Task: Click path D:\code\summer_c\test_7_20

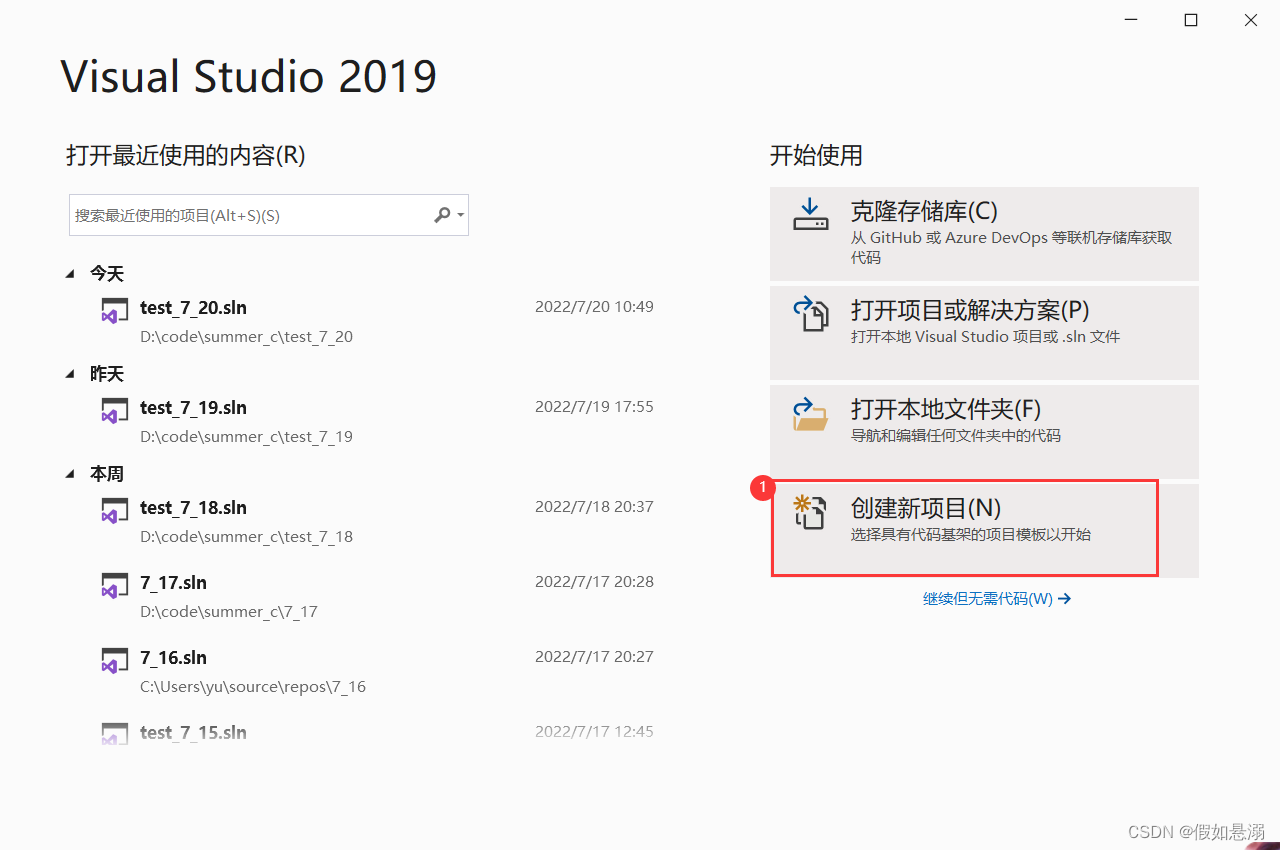Action: (x=246, y=337)
